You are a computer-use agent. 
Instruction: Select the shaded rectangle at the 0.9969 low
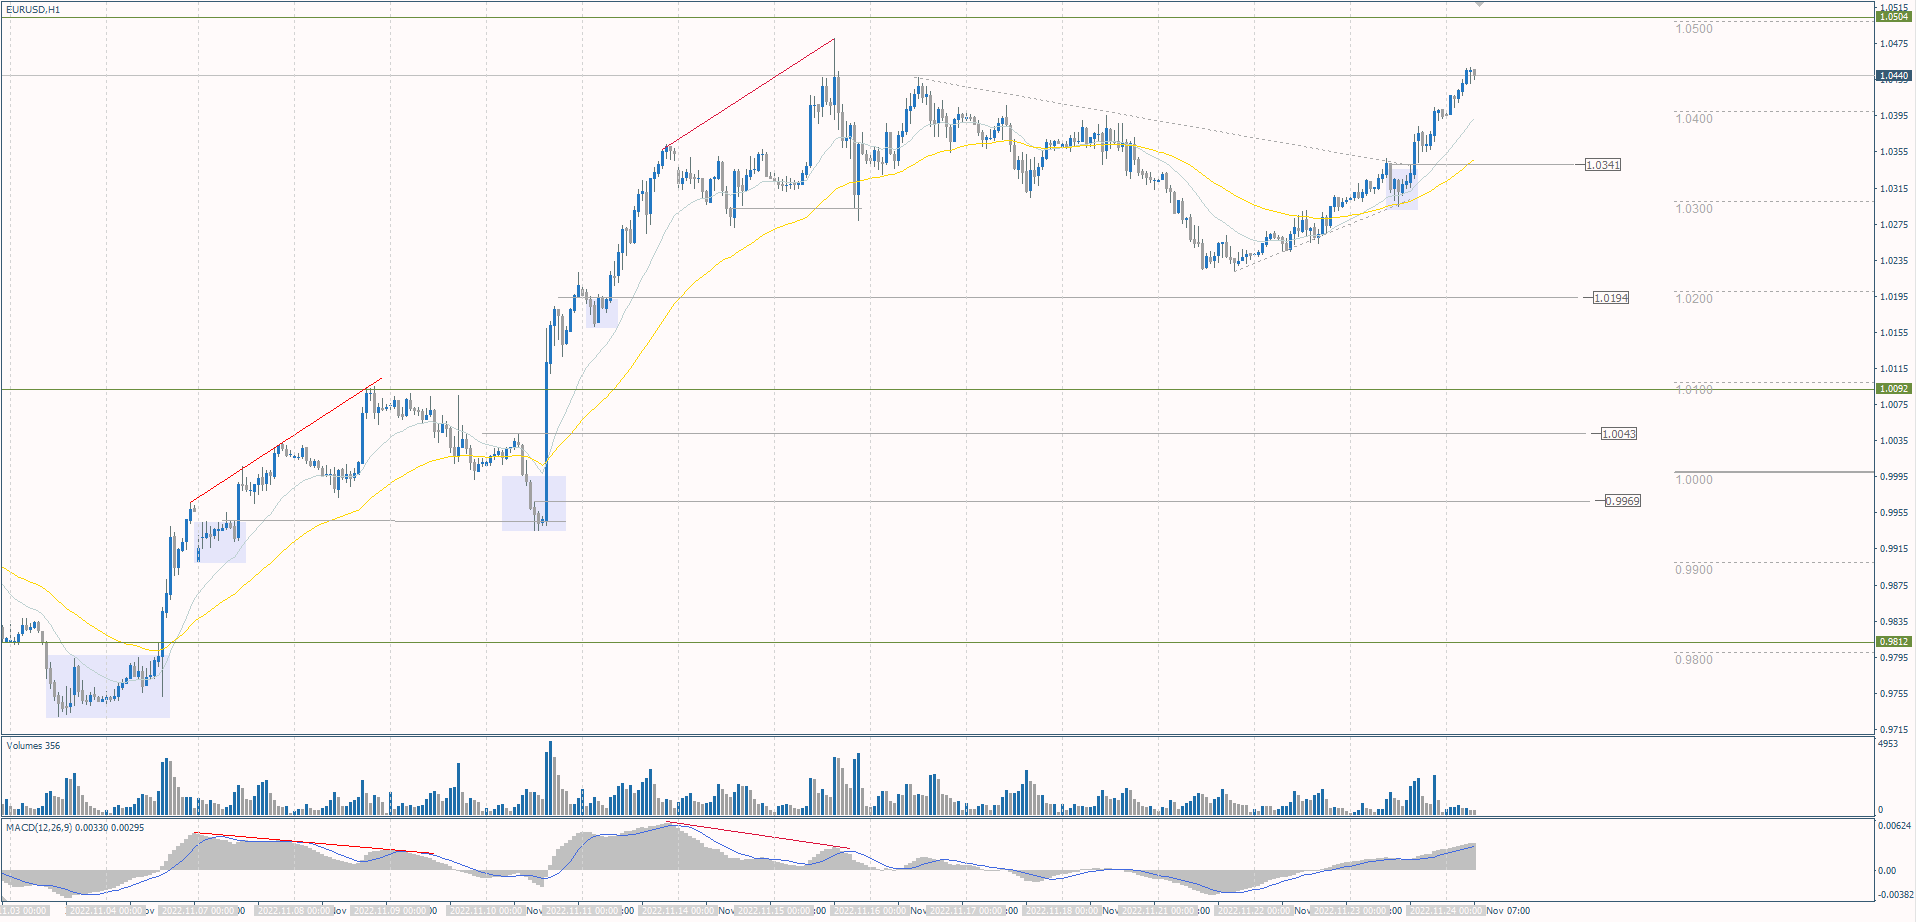click(534, 503)
